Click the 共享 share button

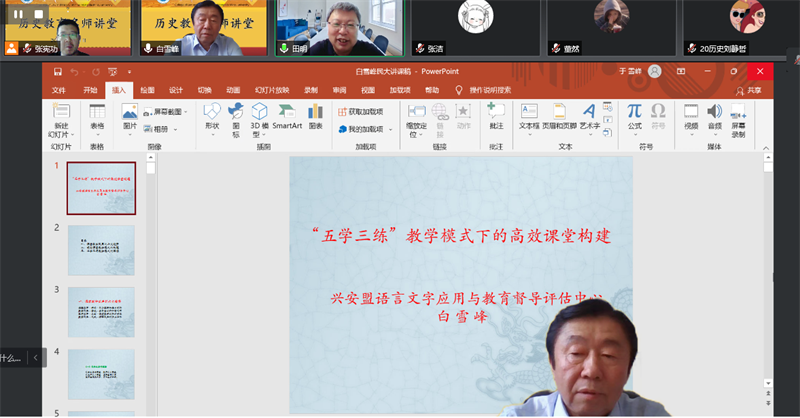748,91
